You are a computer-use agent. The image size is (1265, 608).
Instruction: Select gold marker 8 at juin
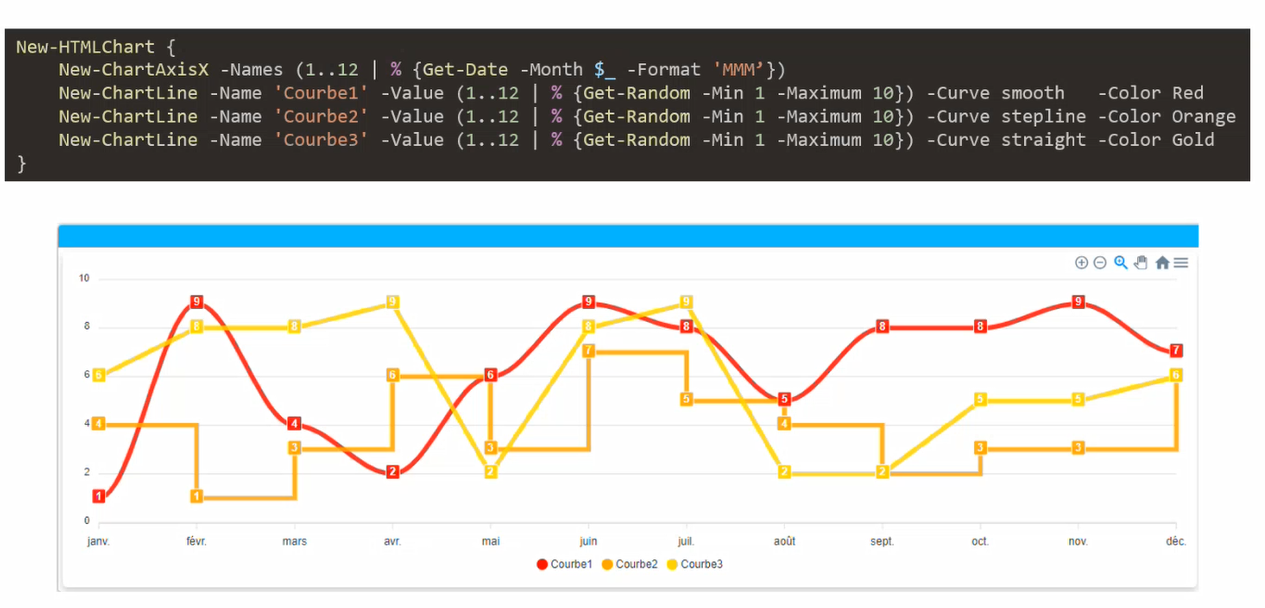coord(589,326)
